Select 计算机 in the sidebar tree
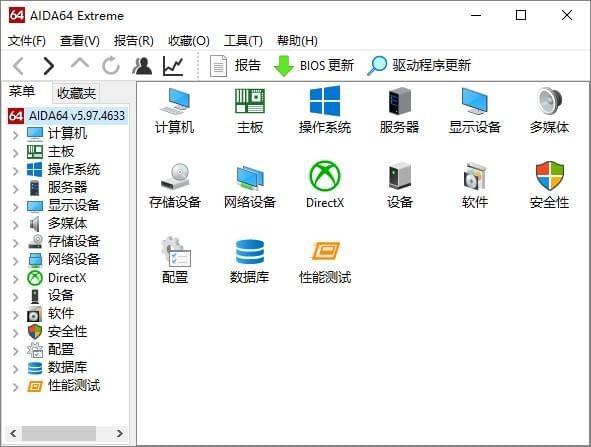 [67, 133]
